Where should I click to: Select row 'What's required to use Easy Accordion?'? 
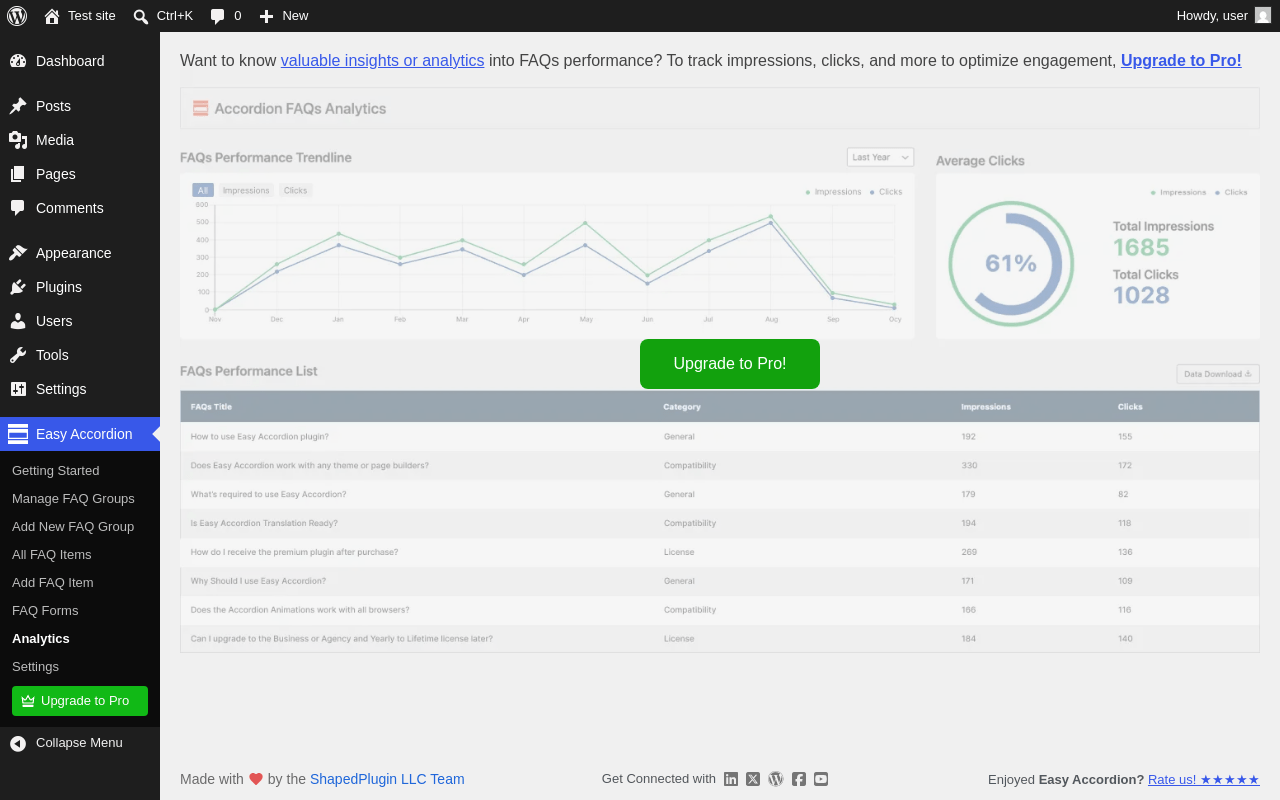pos(720,495)
